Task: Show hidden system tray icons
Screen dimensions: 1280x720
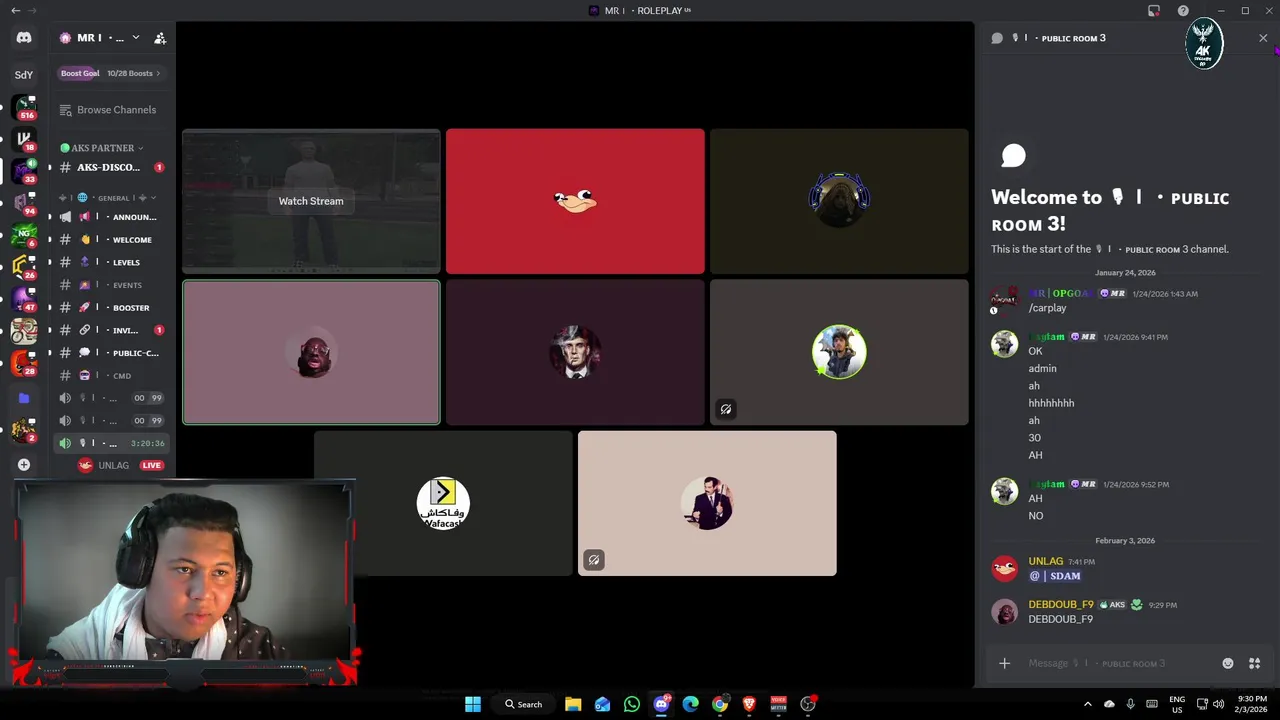Action: pyautogui.click(x=1088, y=704)
